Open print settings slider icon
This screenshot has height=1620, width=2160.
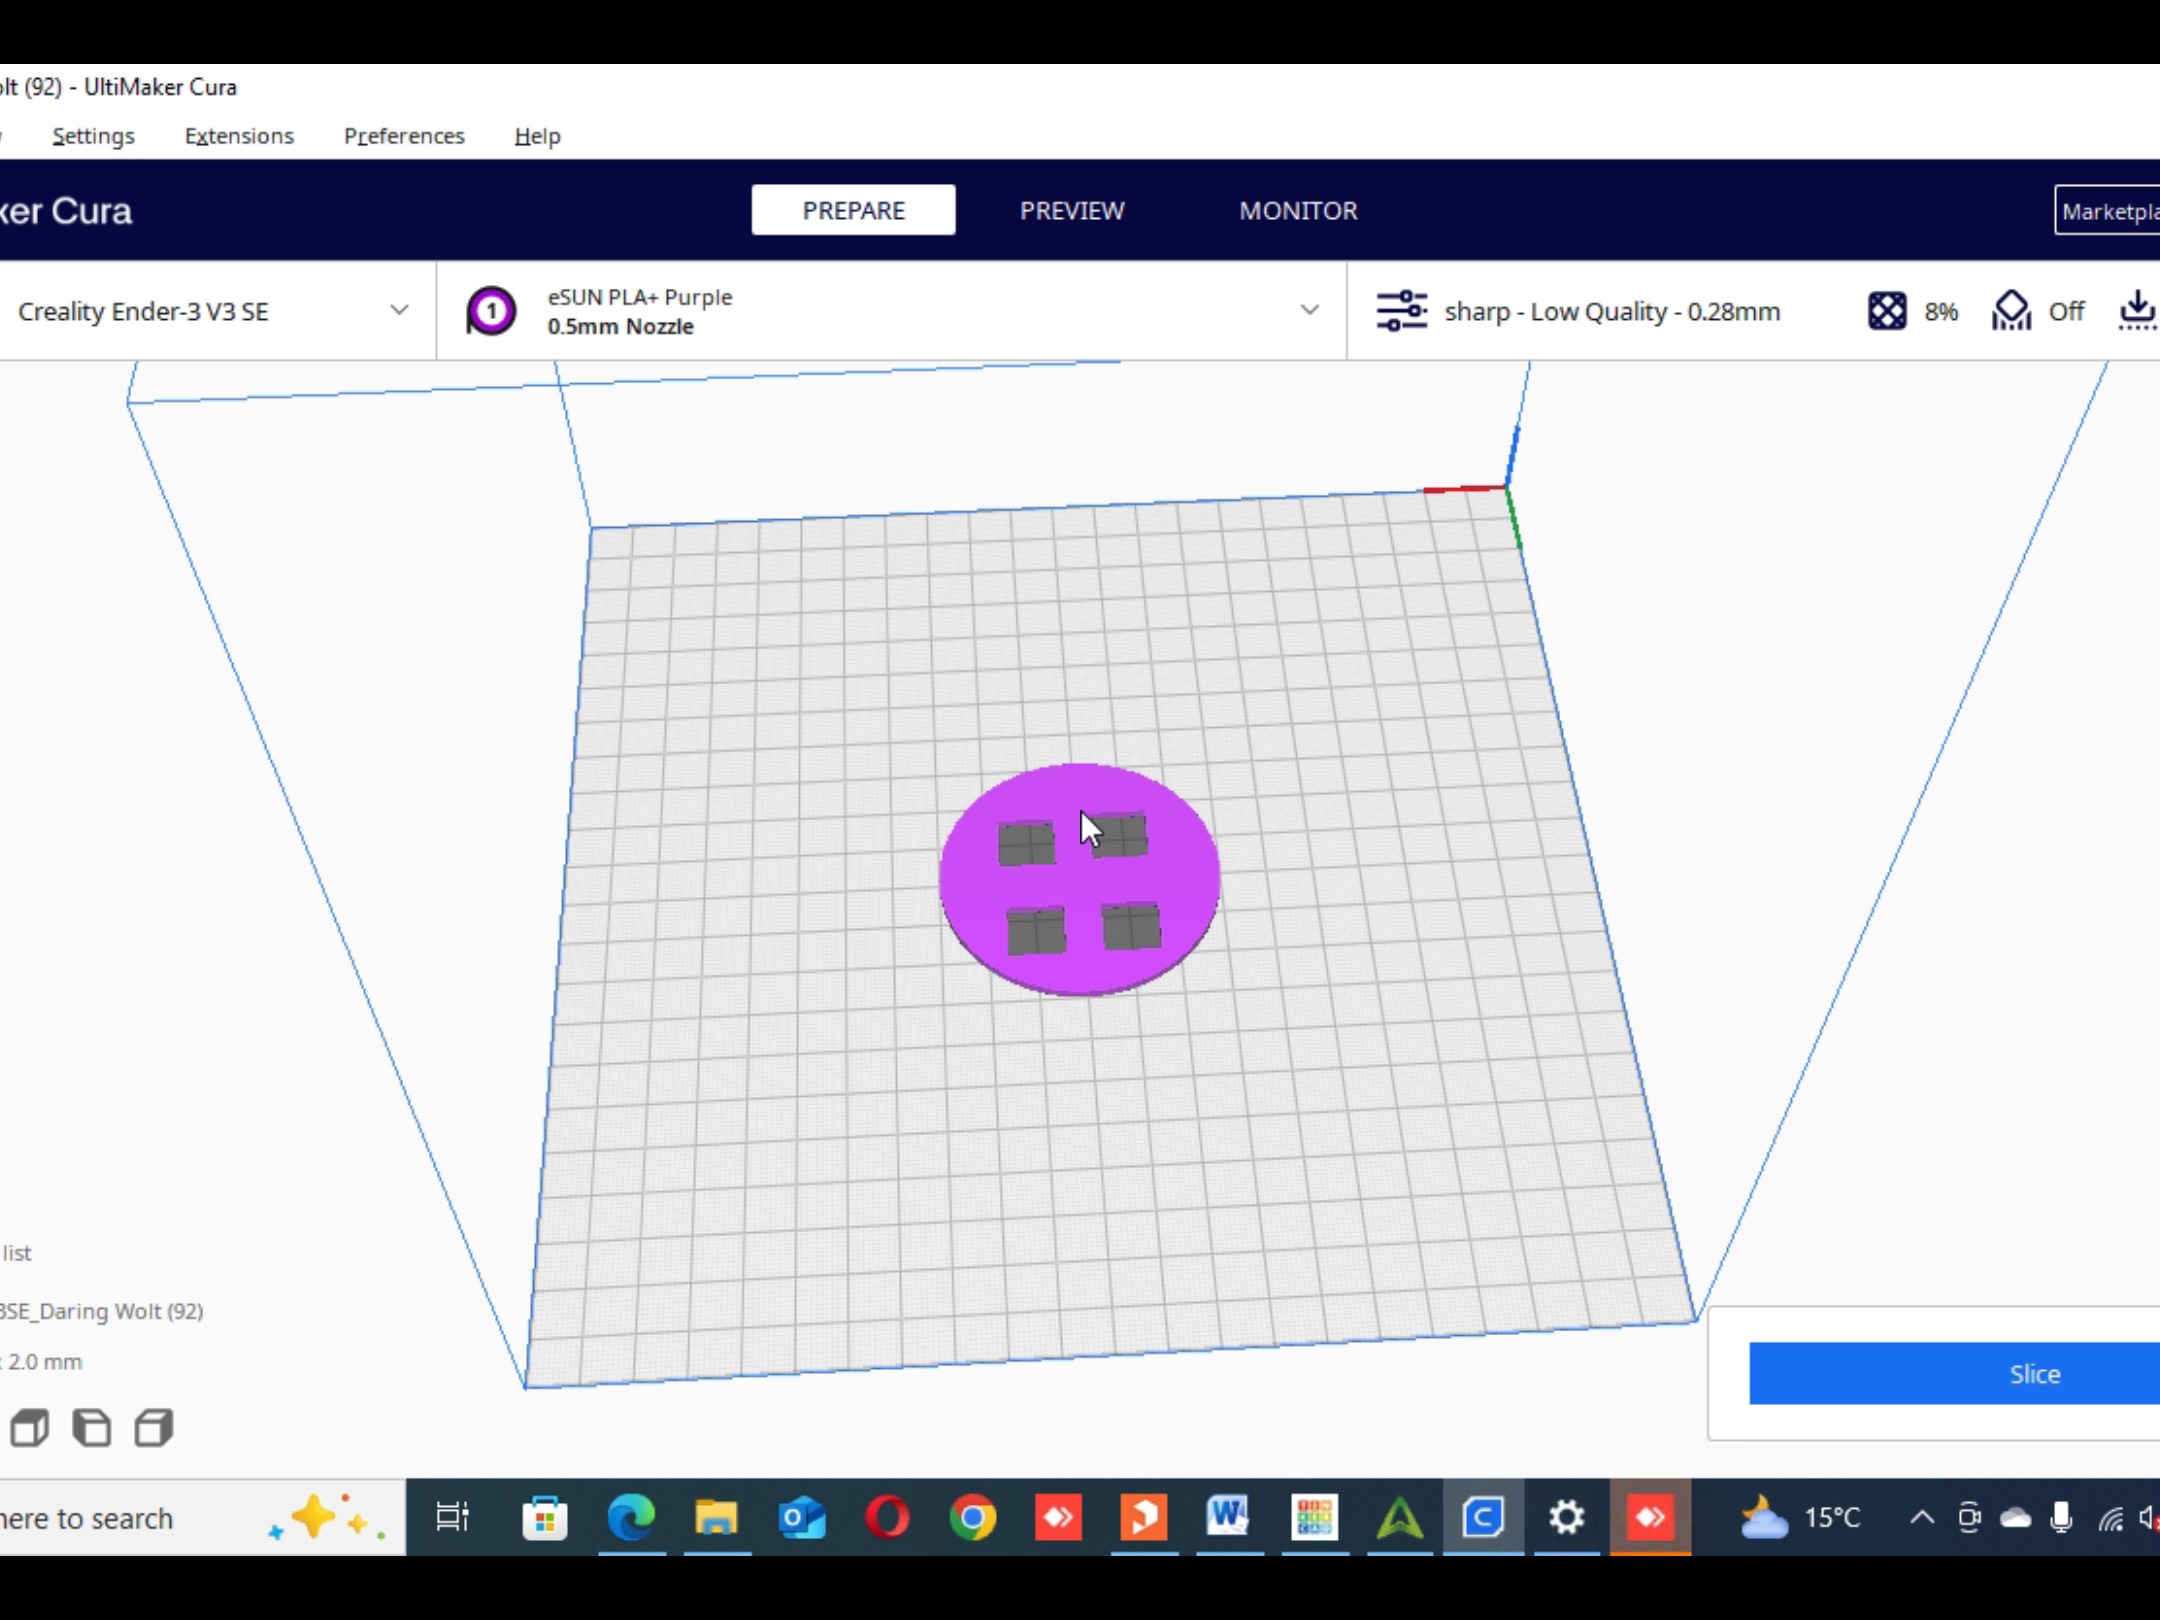[x=1401, y=311]
